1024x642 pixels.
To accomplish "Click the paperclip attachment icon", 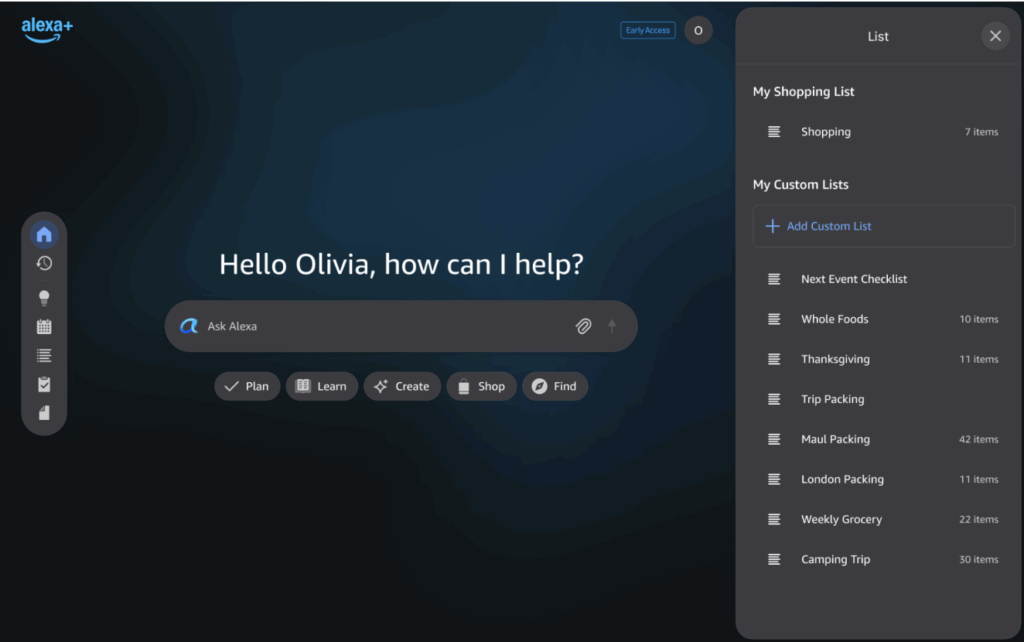I will pyautogui.click(x=583, y=326).
